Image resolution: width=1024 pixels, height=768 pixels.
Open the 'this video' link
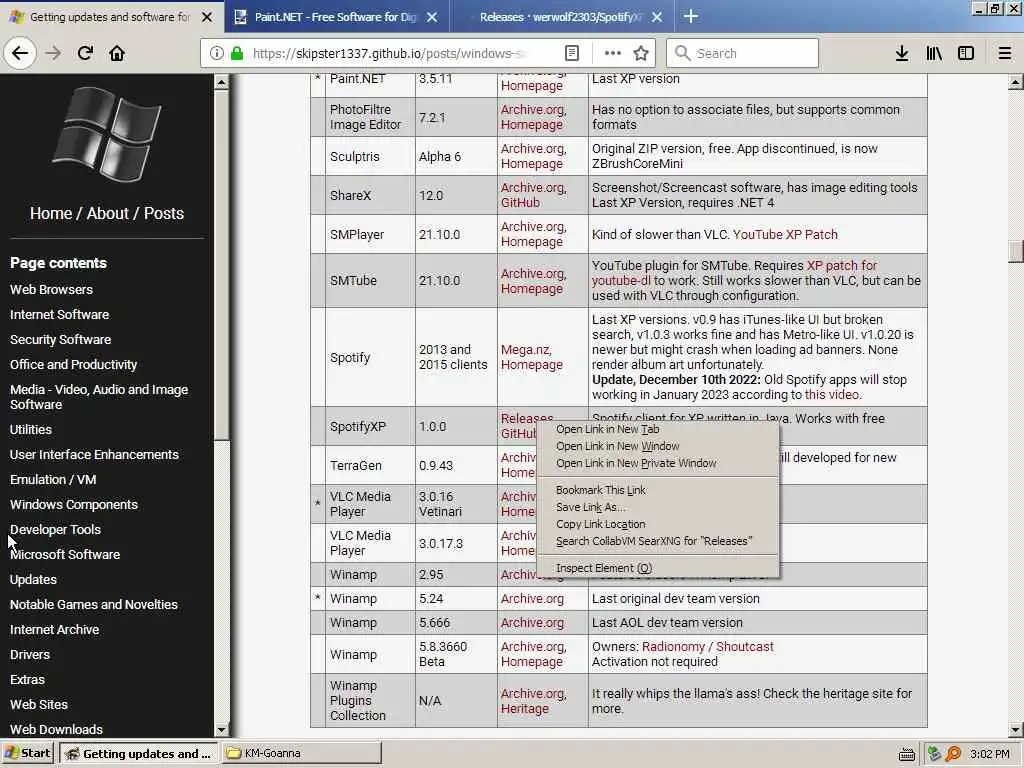point(832,394)
